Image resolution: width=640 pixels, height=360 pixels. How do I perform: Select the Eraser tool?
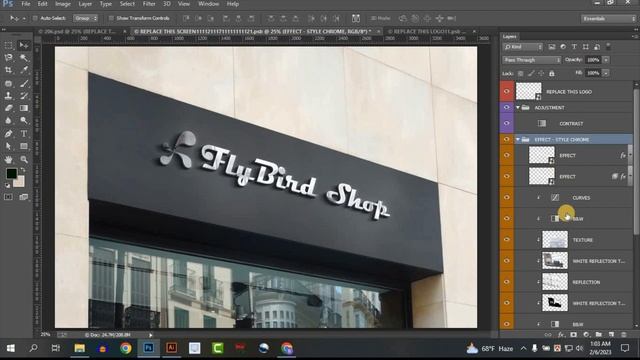point(8,108)
